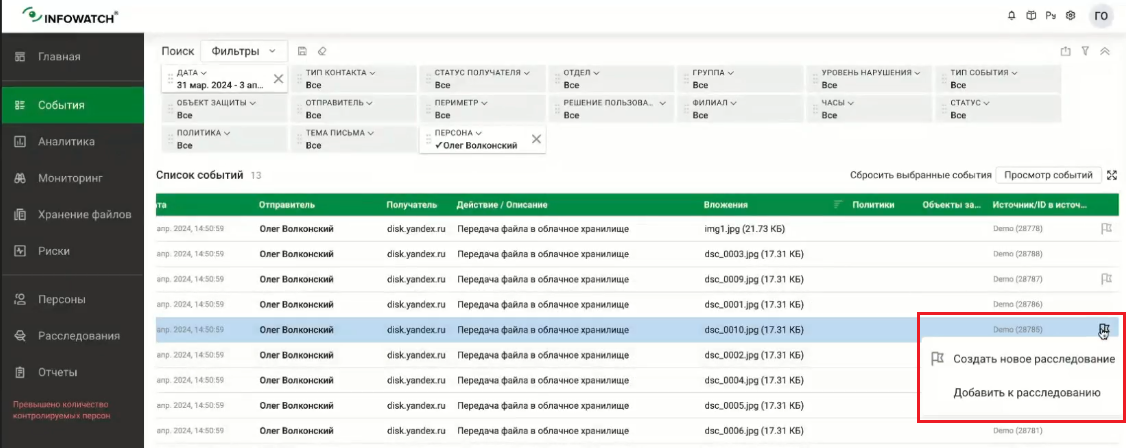Click the help book icon
The height and width of the screenshot is (448, 1126).
pos(1029,16)
